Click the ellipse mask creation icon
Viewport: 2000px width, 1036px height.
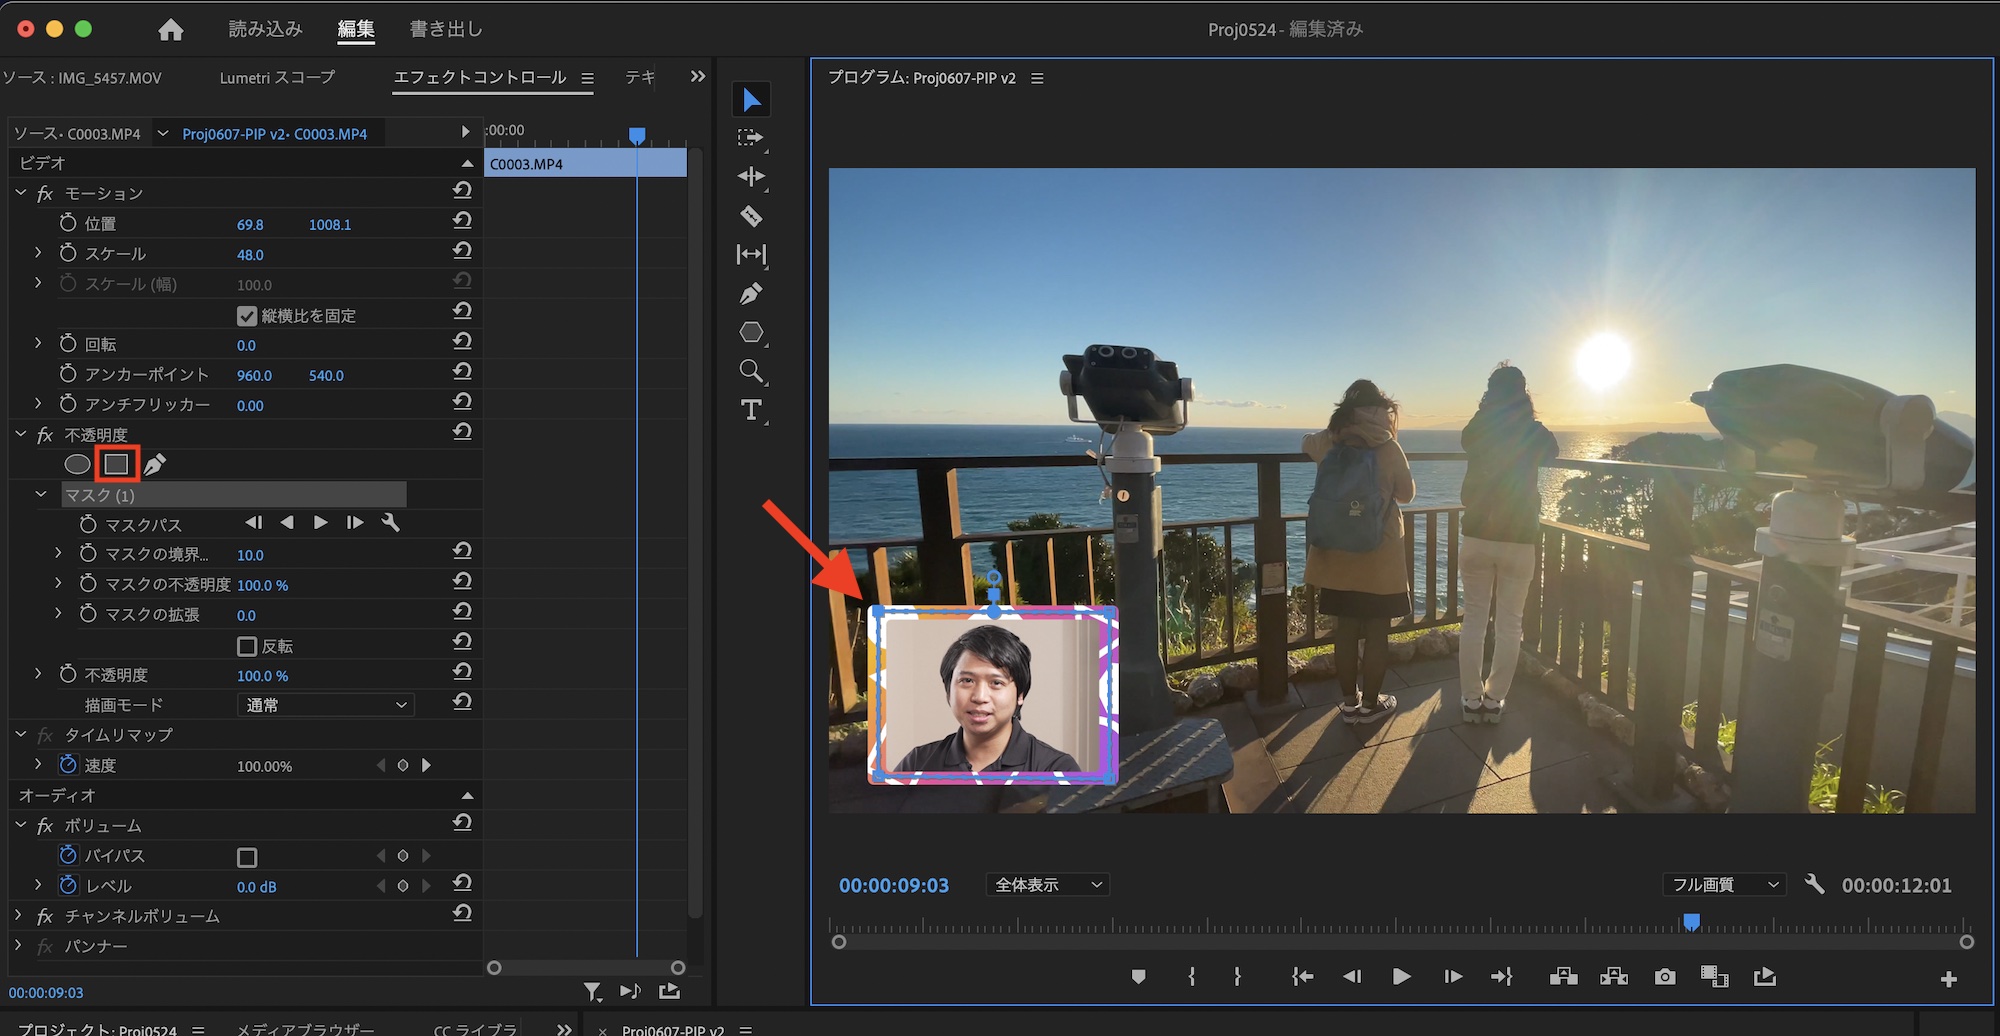[x=77, y=464]
